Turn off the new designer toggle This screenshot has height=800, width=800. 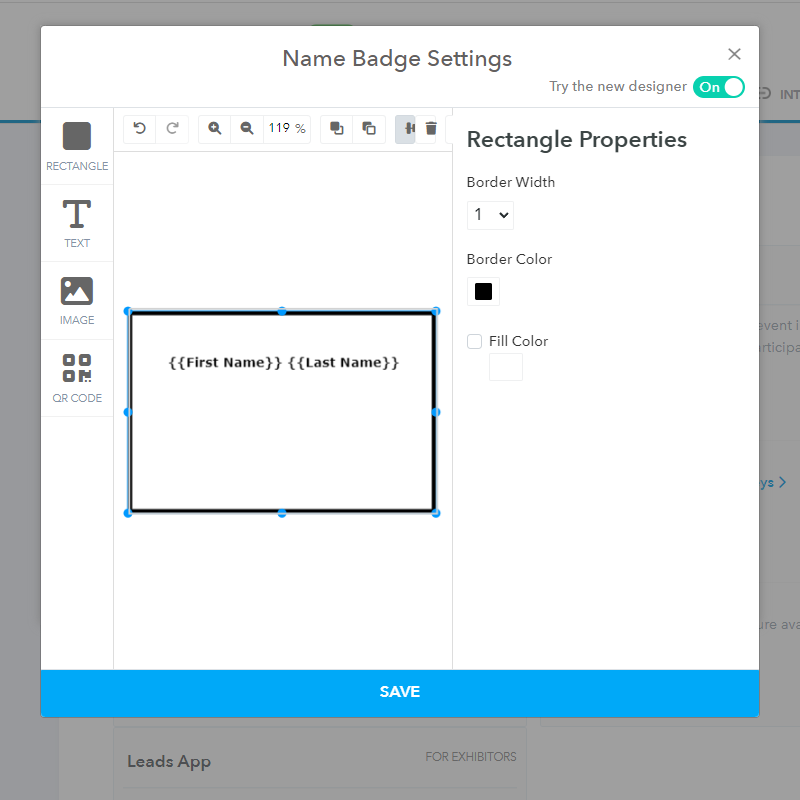point(719,87)
